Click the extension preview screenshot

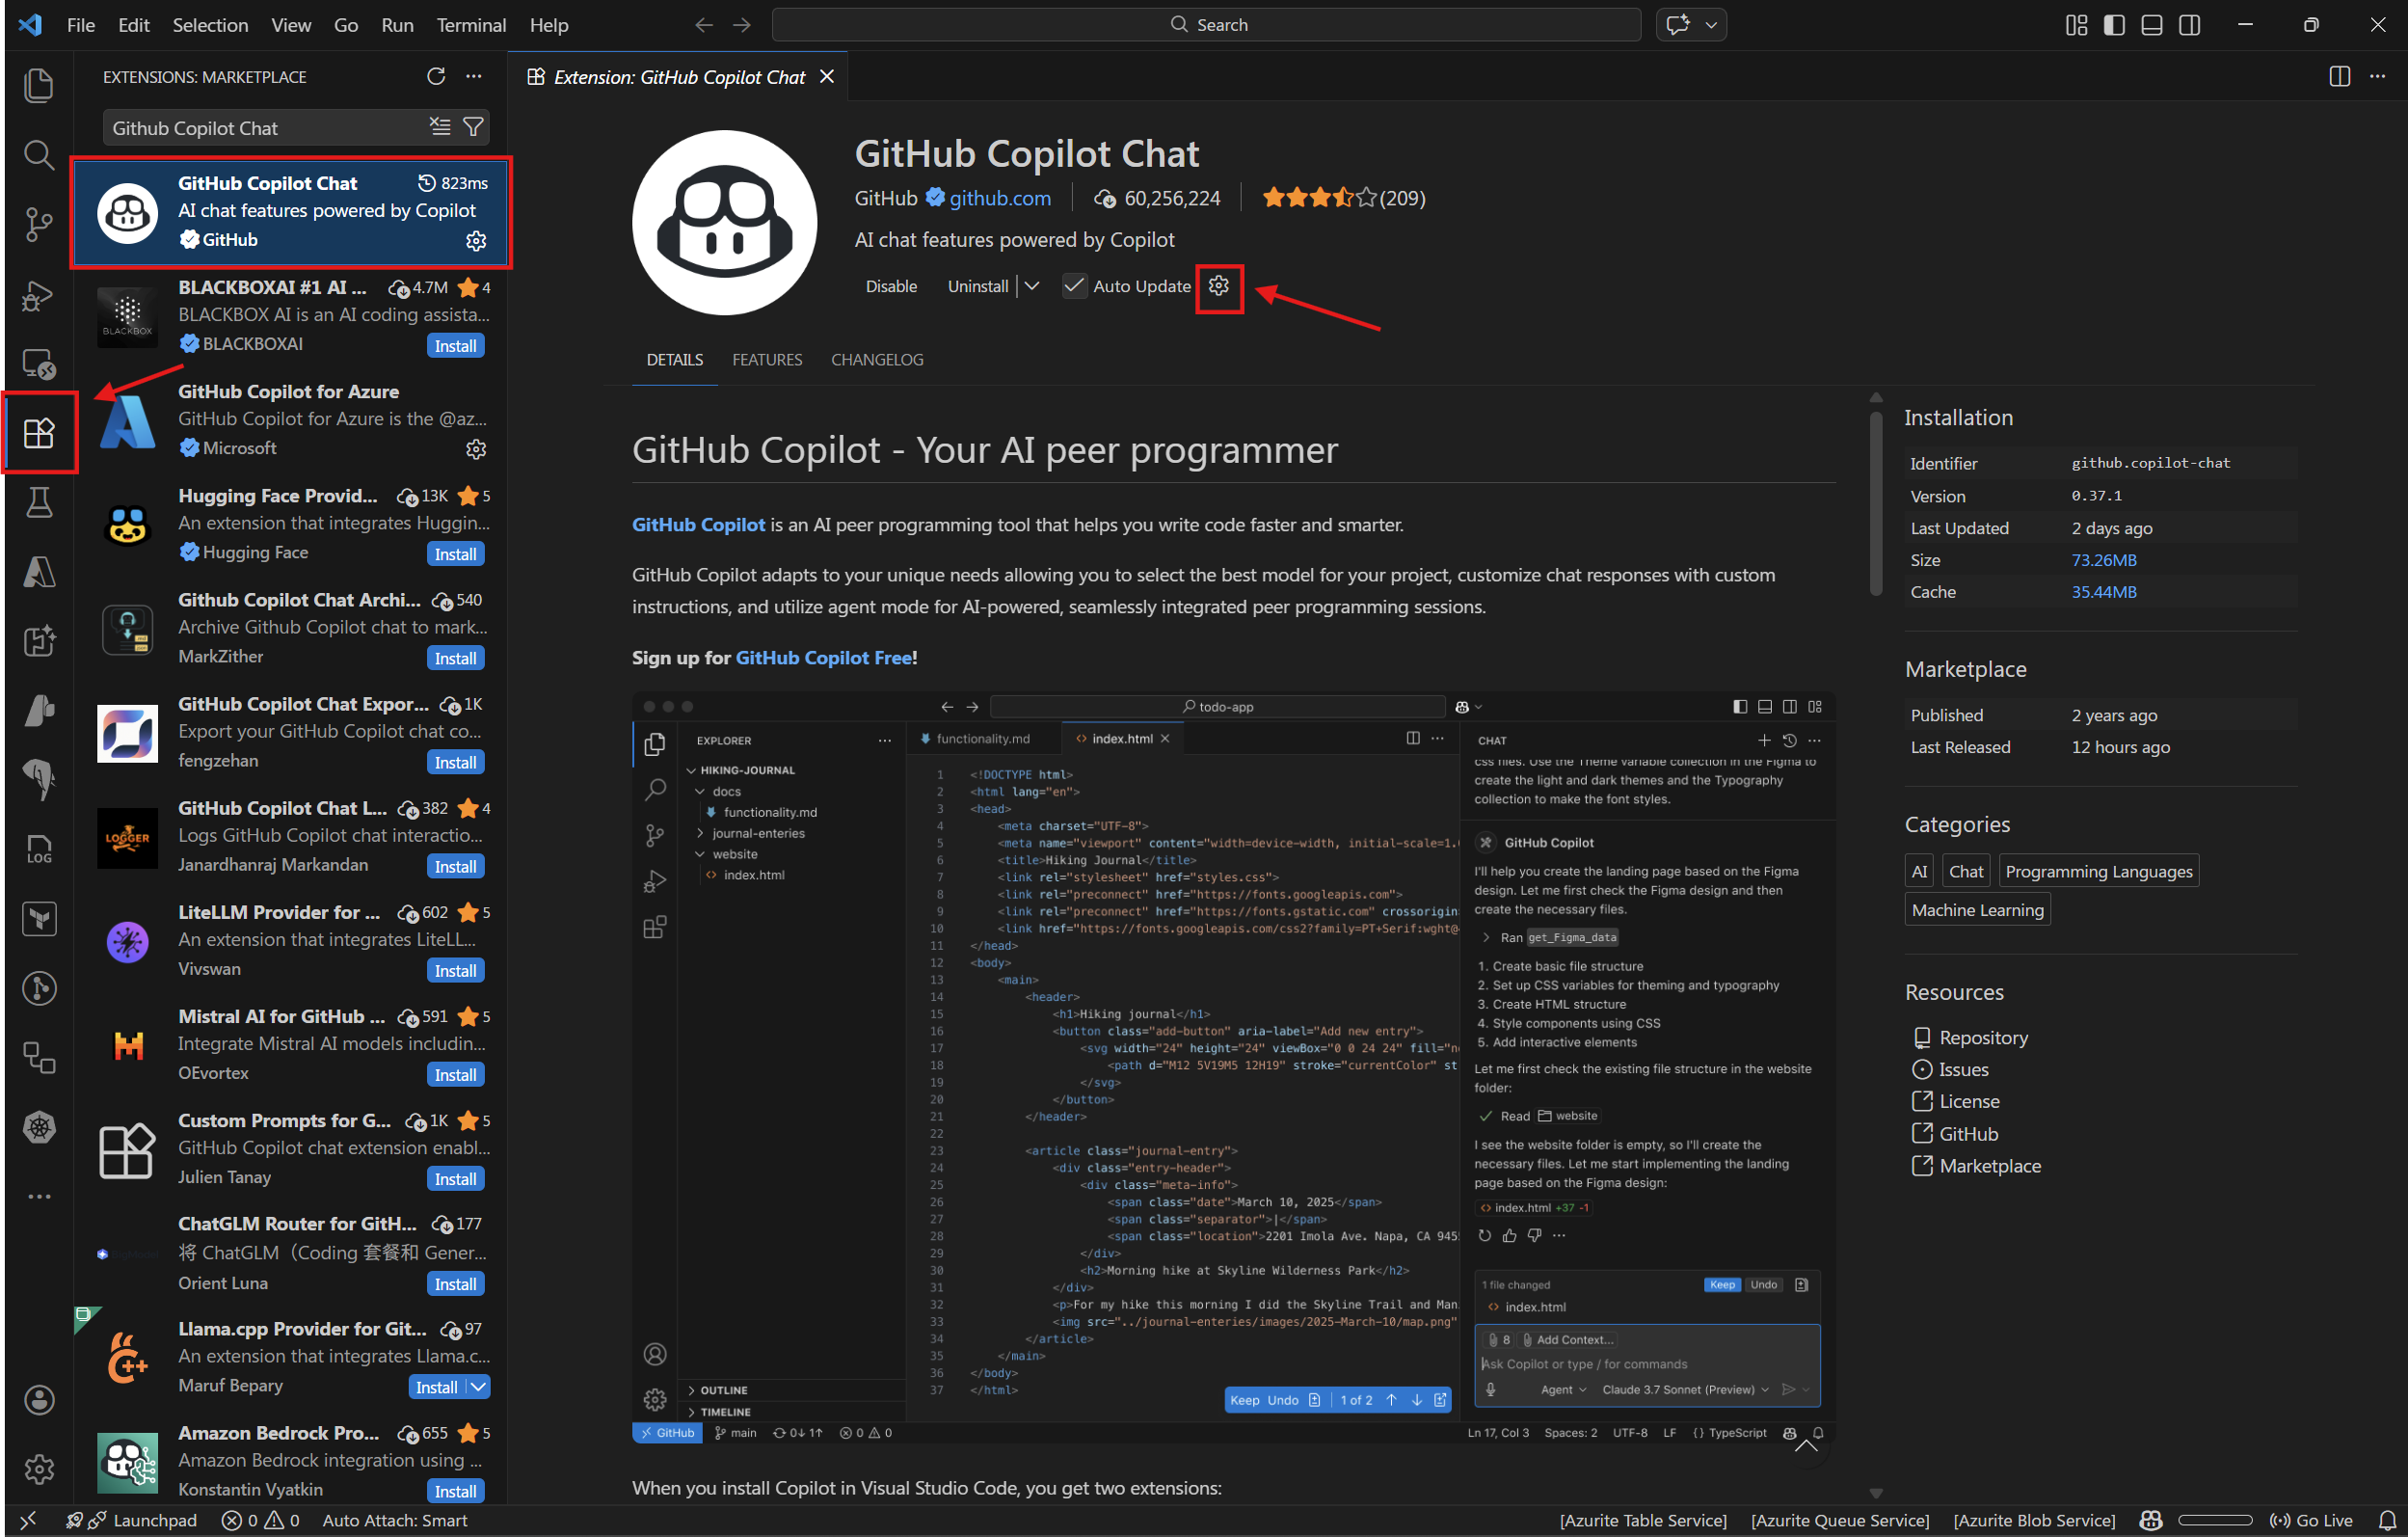pos(1233,1066)
